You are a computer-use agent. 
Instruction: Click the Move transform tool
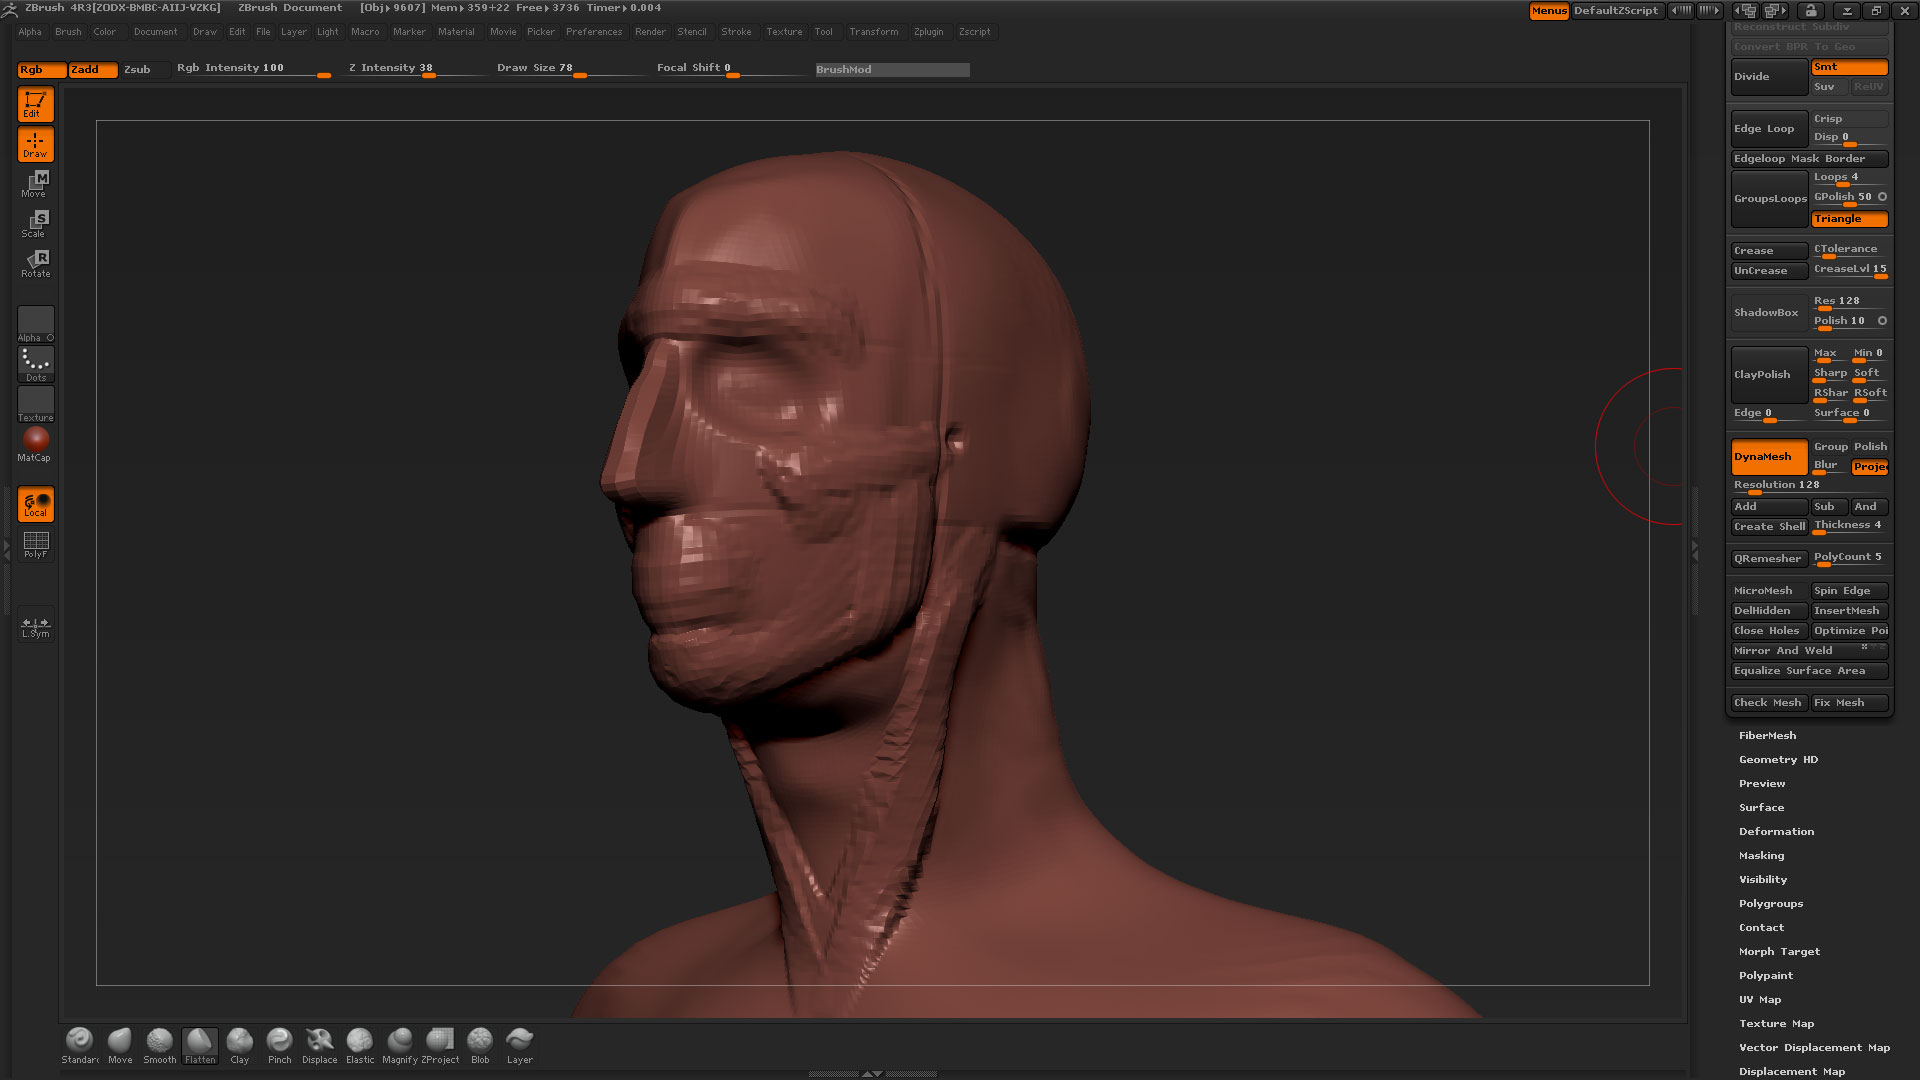36,183
